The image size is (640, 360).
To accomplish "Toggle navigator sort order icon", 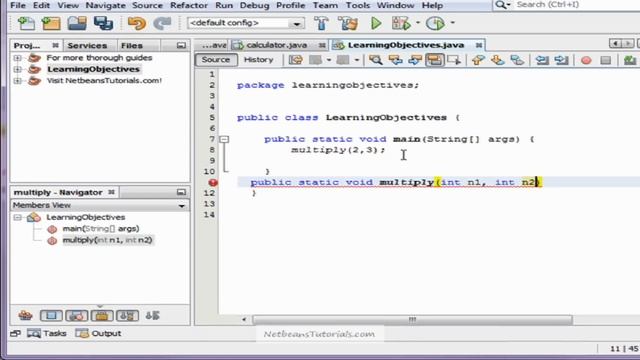I will pyautogui.click(x=153, y=315).
